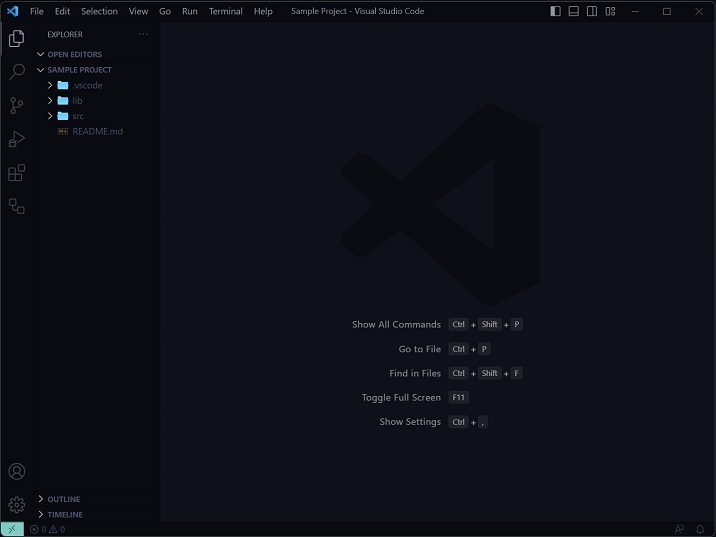The width and height of the screenshot is (716, 537).
Task: Click the .vscode folder icon
Action: pyautogui.click(x=63, y=85)
